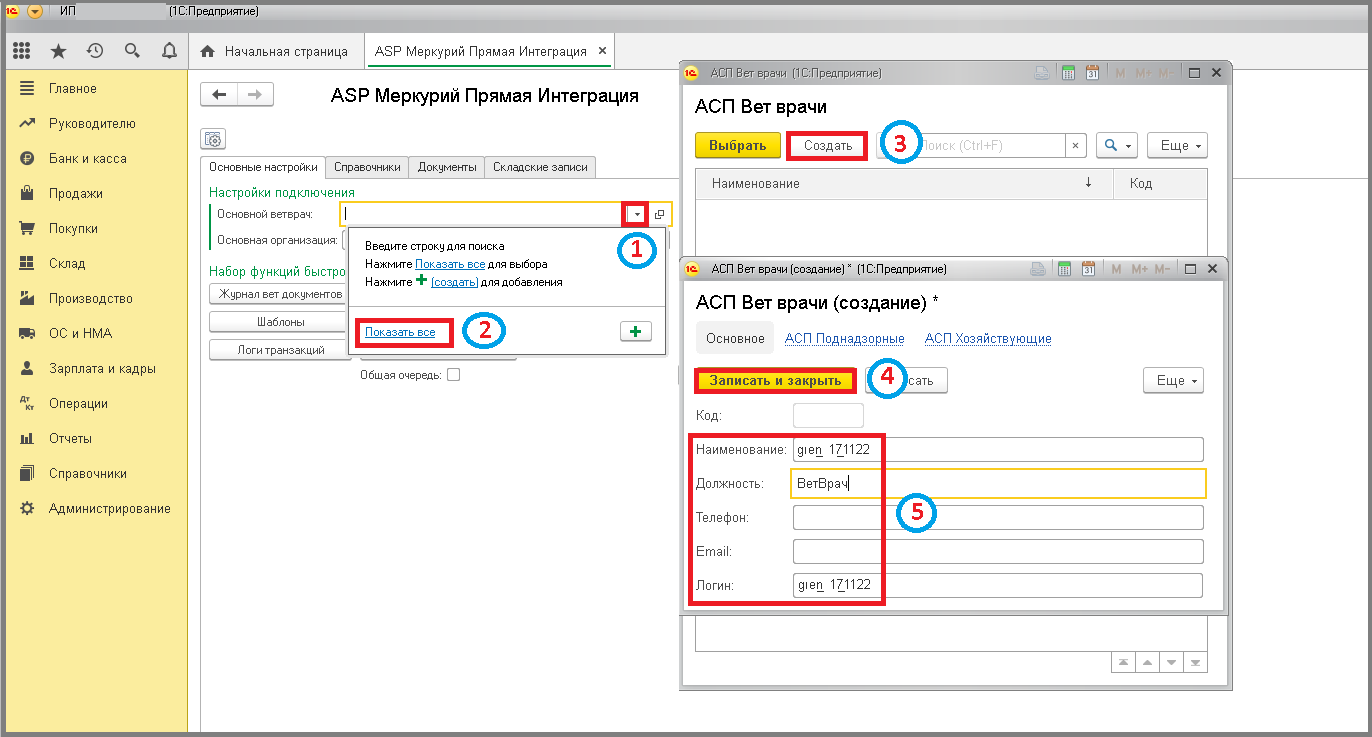
Task: Open Favorites star icon
Action: click(x=58, y=51)
